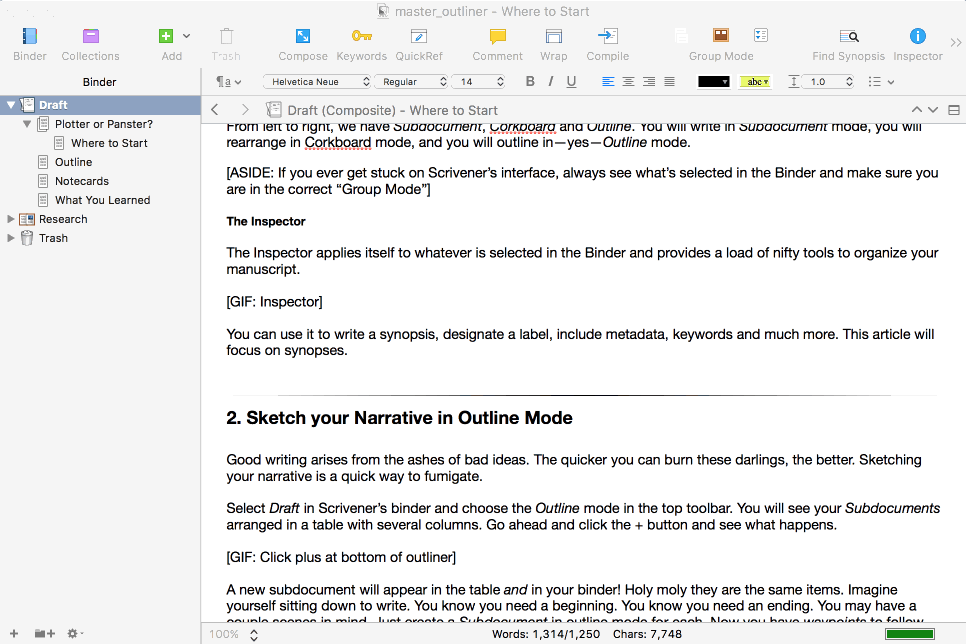The image size is (966, 644).
Task: Toggle bold formatting
Action: pos(530,81)
